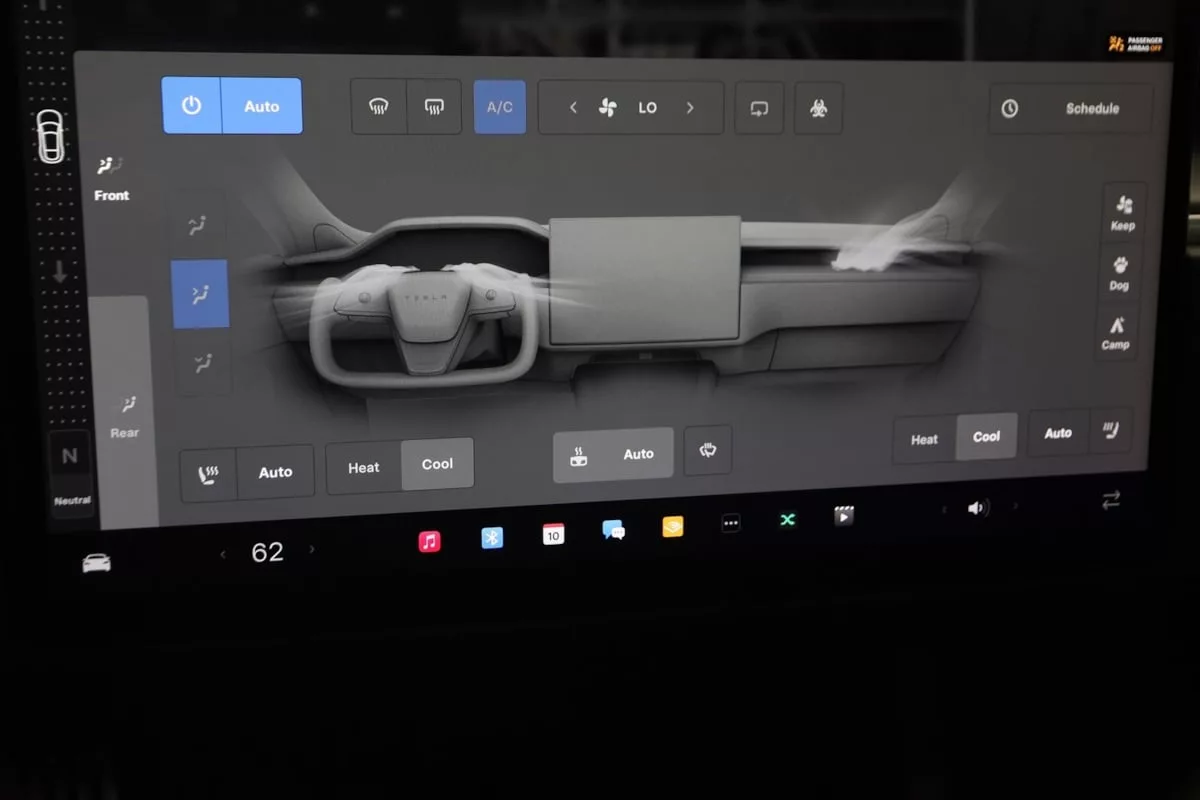Open the Music app in dock
The width and height of the screenshot is (1200, 800).
[429, 541]
